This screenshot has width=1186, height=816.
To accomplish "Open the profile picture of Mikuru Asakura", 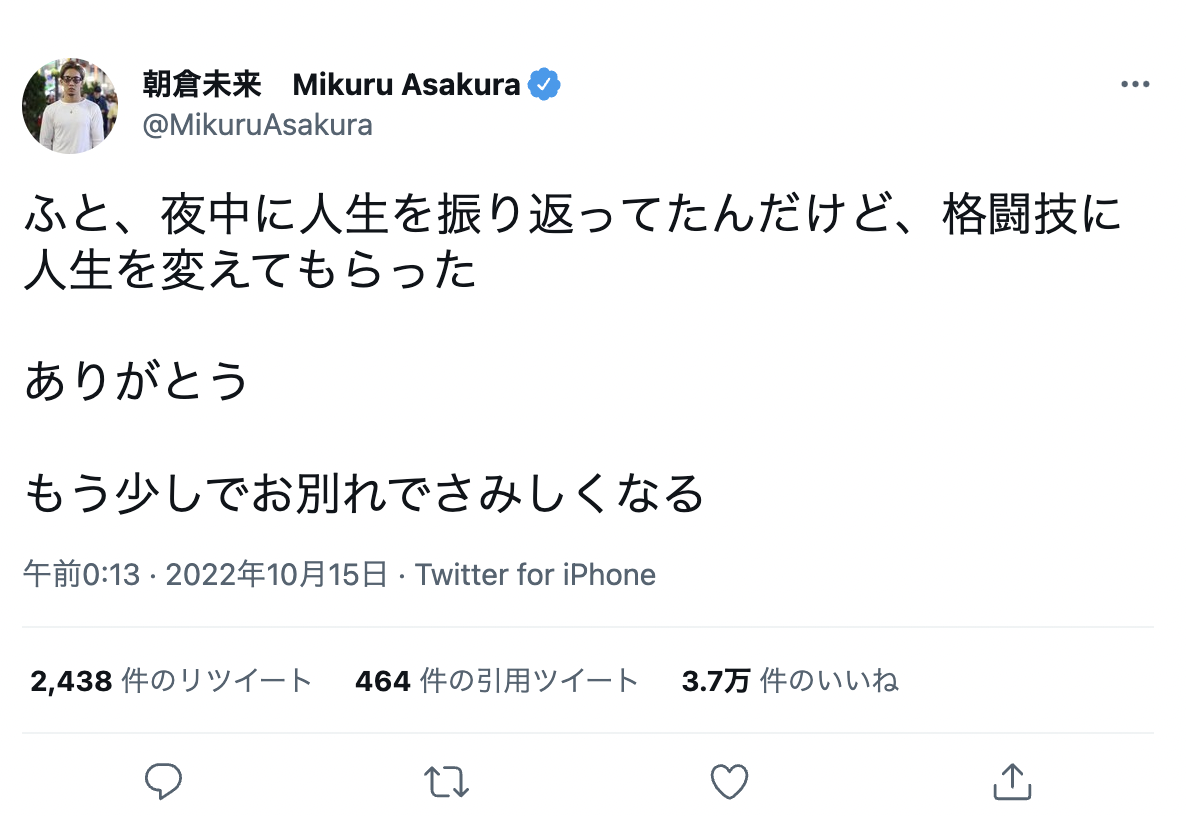I will point(70,106).
